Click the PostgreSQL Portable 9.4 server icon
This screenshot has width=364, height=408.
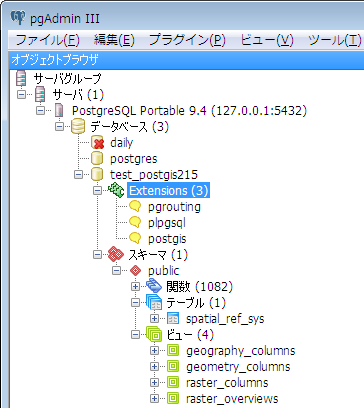tap(59, 110)
